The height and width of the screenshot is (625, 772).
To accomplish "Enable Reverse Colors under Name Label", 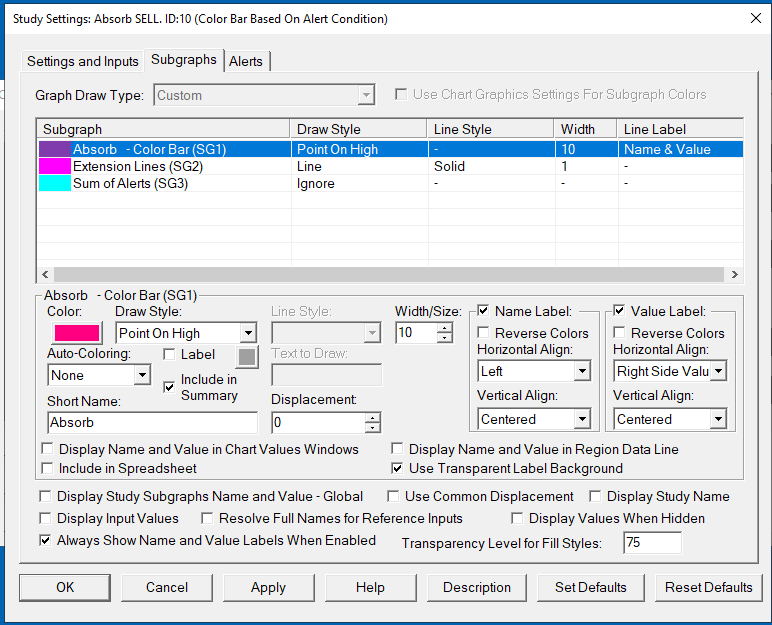I will (x=484, y=333).
